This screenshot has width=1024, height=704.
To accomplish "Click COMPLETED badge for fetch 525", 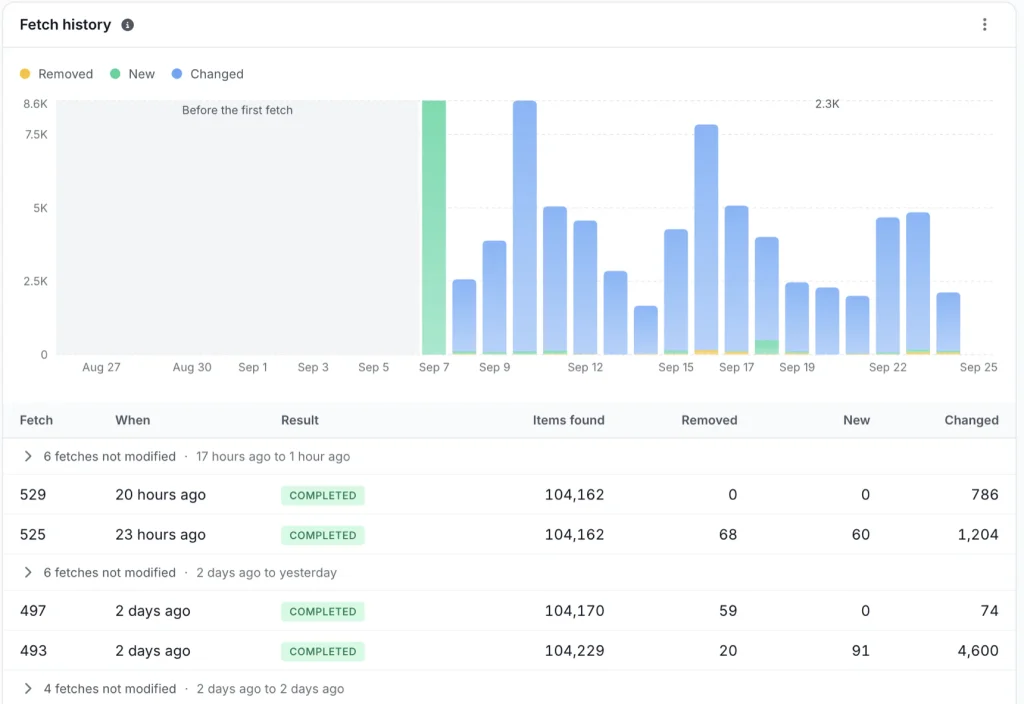I will point(323,535).
